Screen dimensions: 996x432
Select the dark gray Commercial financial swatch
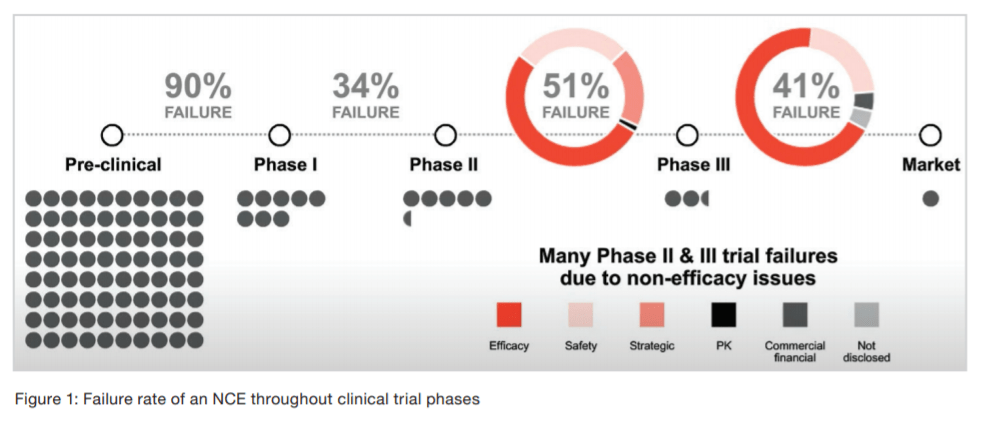click(795, 316)
